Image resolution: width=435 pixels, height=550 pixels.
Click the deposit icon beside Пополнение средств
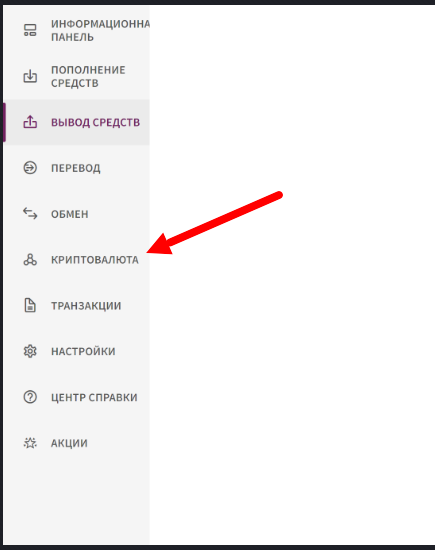pos(30,76)
